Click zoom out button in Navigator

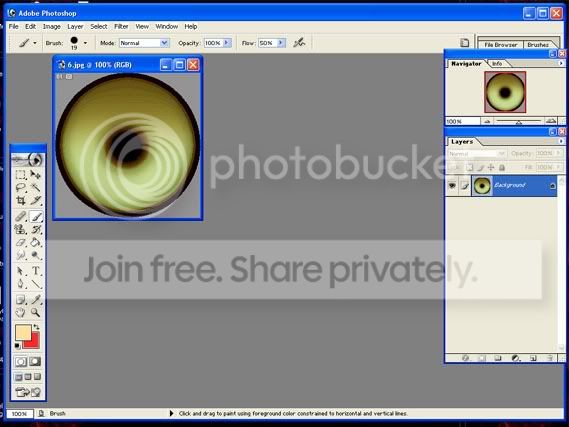point(487,122)
